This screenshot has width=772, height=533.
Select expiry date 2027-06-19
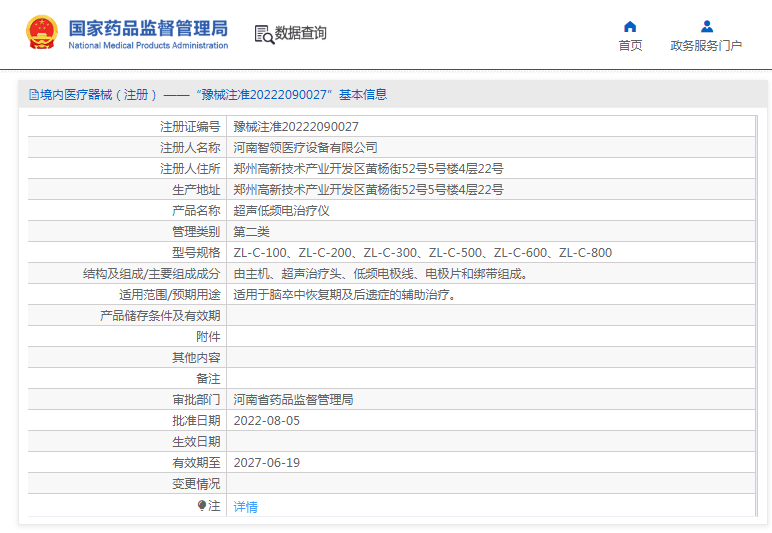(266, 463)
